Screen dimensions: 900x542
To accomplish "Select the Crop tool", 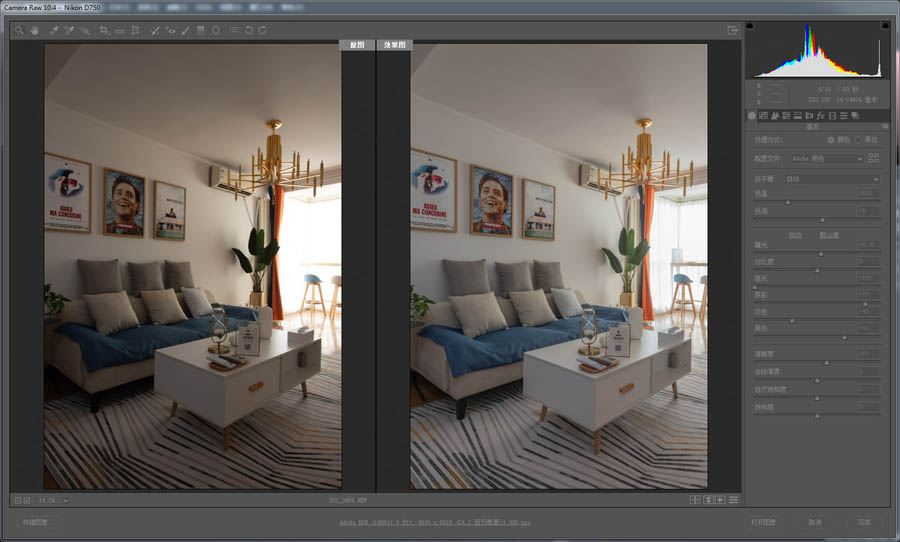I will pyautogui.click(x=104, y=30).
